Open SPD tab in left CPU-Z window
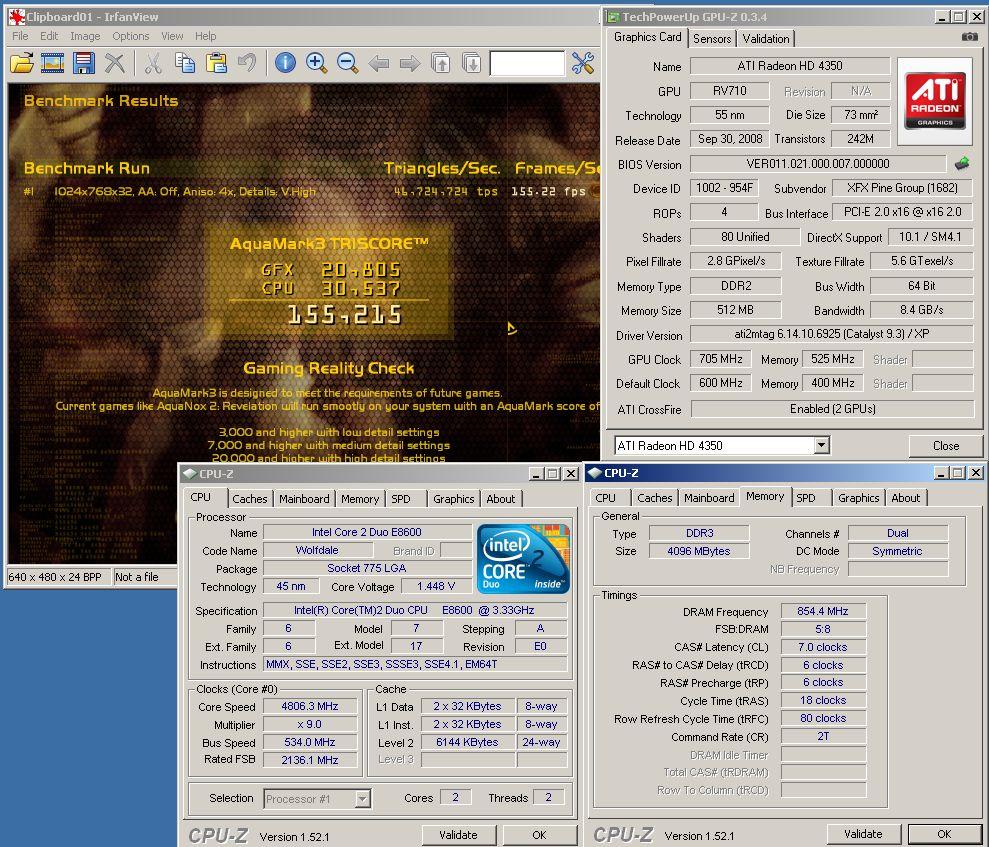Image resolution: width=989 pixels, height=847 pixels. (401, 498)
